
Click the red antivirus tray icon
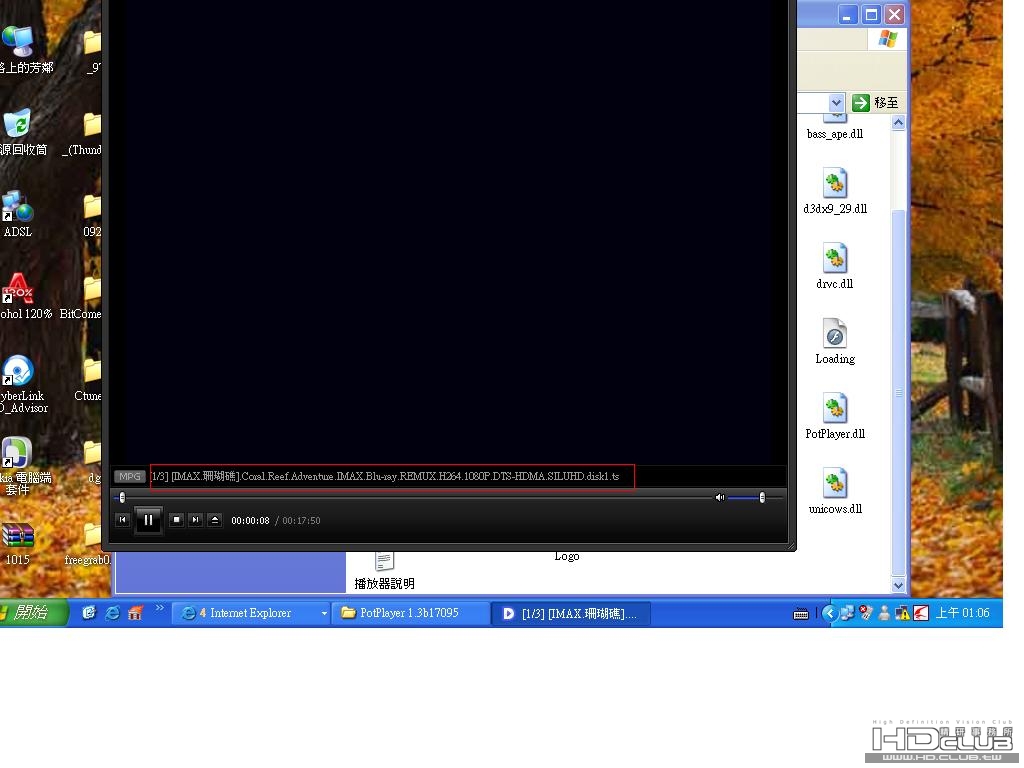(921, 613)
